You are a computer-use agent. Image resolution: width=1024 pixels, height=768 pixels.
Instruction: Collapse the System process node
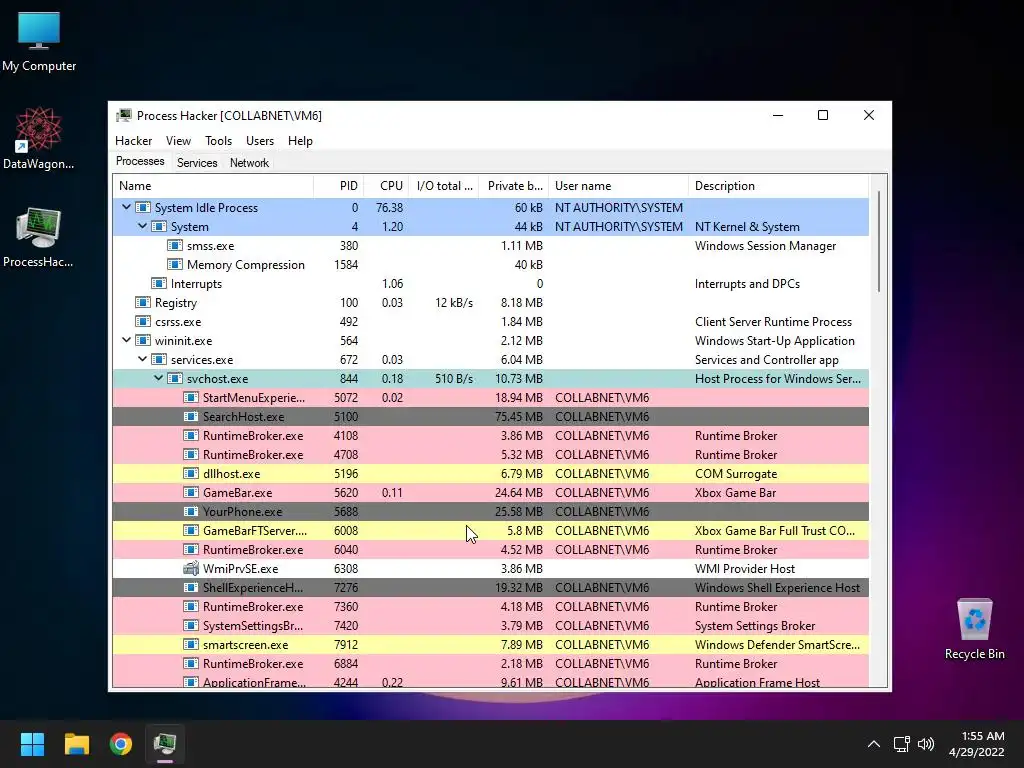pos(142,226)
